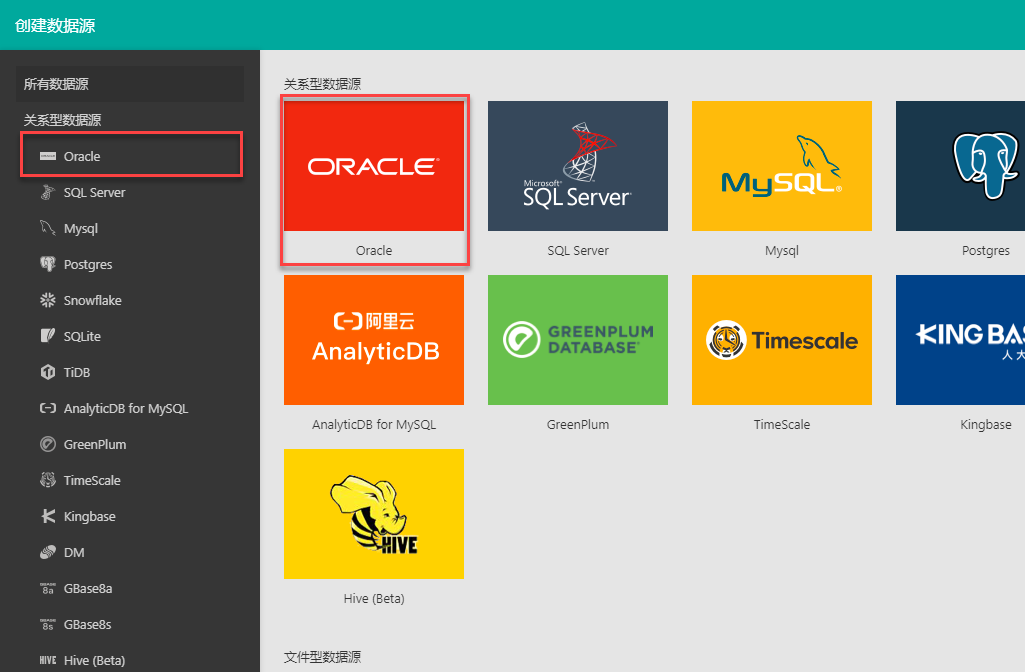Click the GBase8a sidebar icon
The image size is (1025, 672).
[48, 588]
